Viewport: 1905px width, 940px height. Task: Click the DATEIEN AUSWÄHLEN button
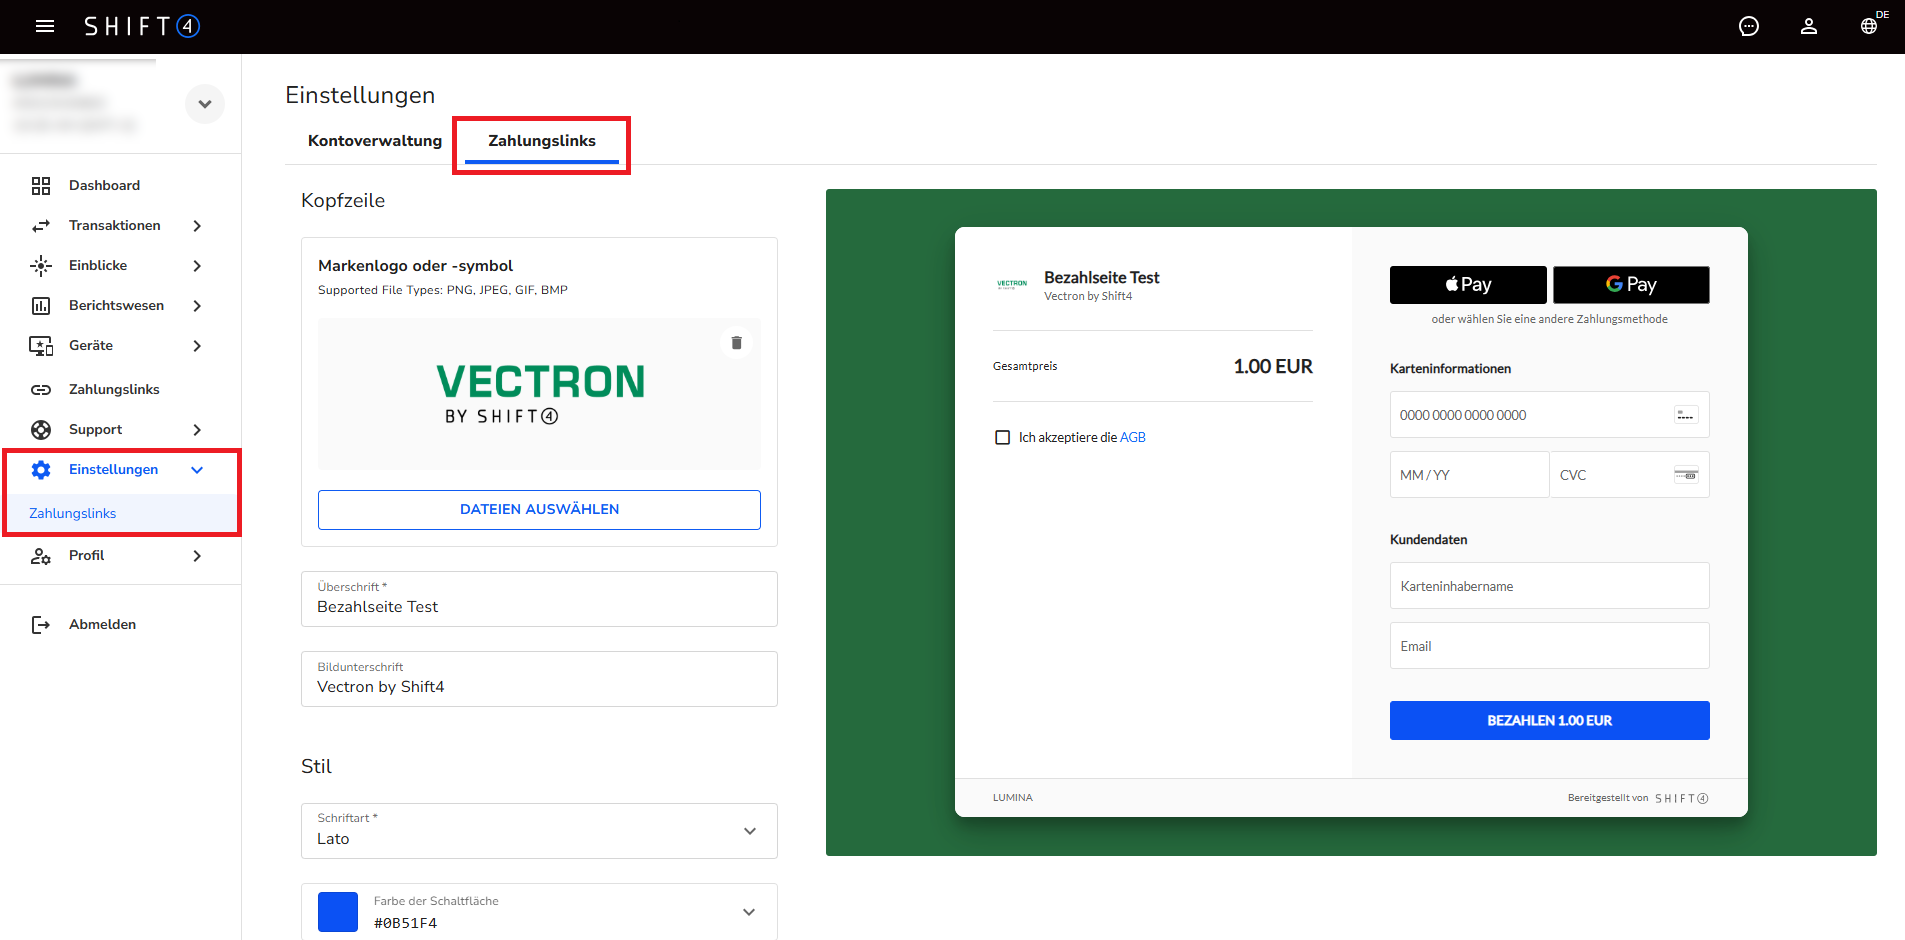539,510
